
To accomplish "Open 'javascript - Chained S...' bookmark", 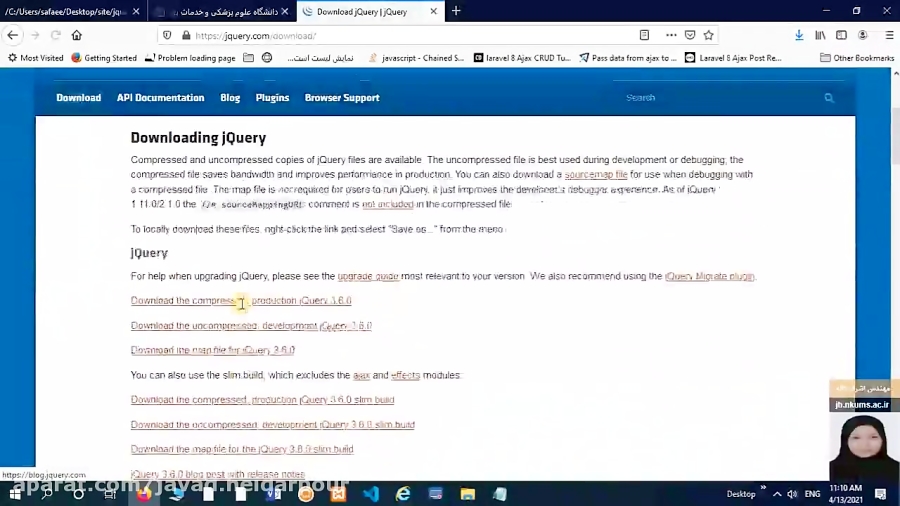I will tap(416, 58).
